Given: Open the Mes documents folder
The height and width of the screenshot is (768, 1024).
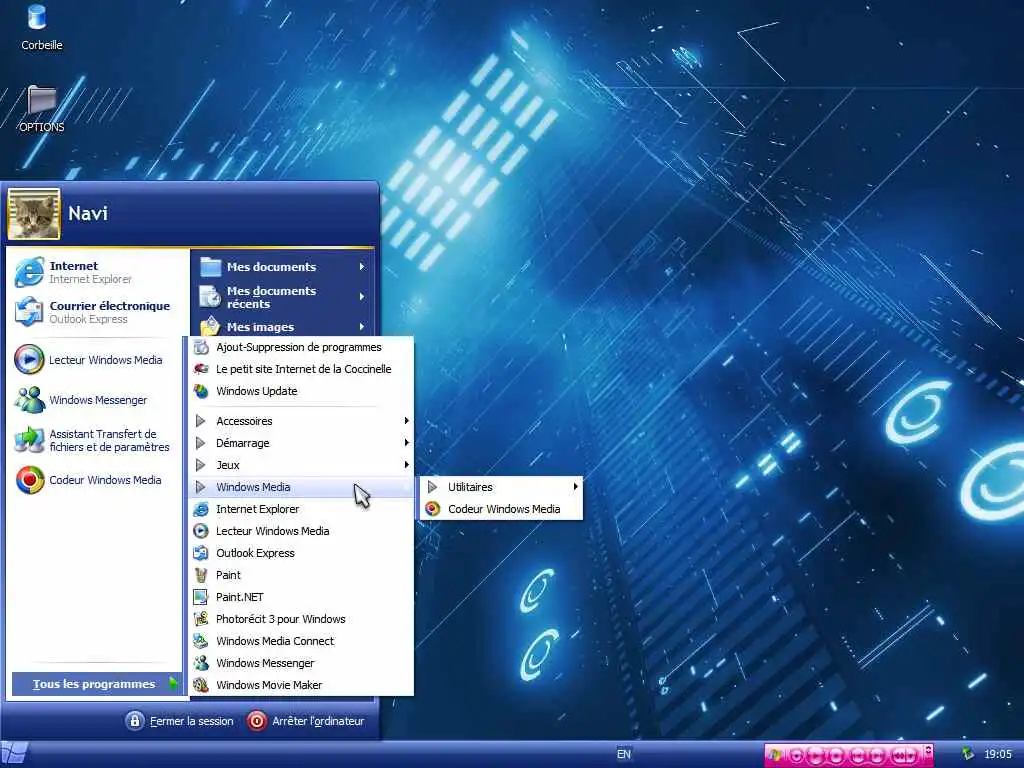Looking at the screenshot, I should pos(281,266).
